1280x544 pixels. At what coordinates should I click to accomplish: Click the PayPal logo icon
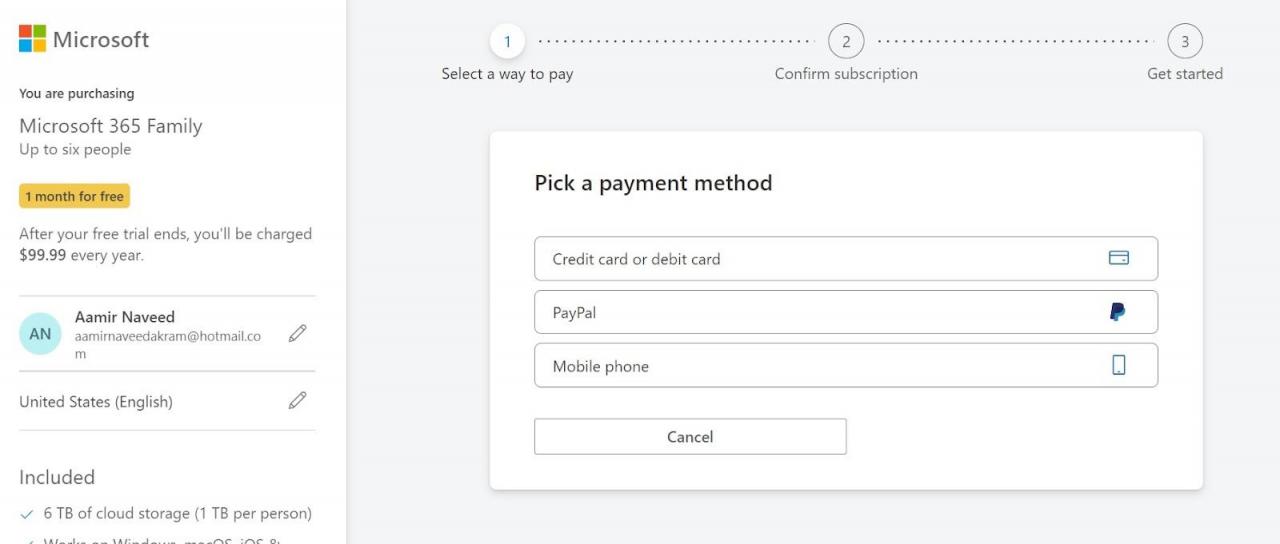(1118, 312)
